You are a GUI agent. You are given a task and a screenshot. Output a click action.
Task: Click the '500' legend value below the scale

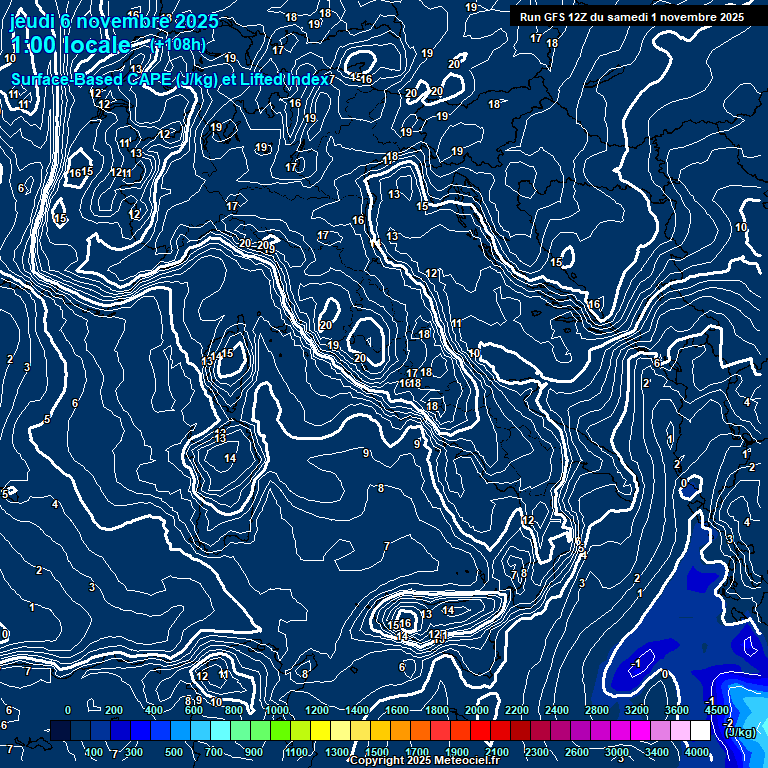[174, 752]
